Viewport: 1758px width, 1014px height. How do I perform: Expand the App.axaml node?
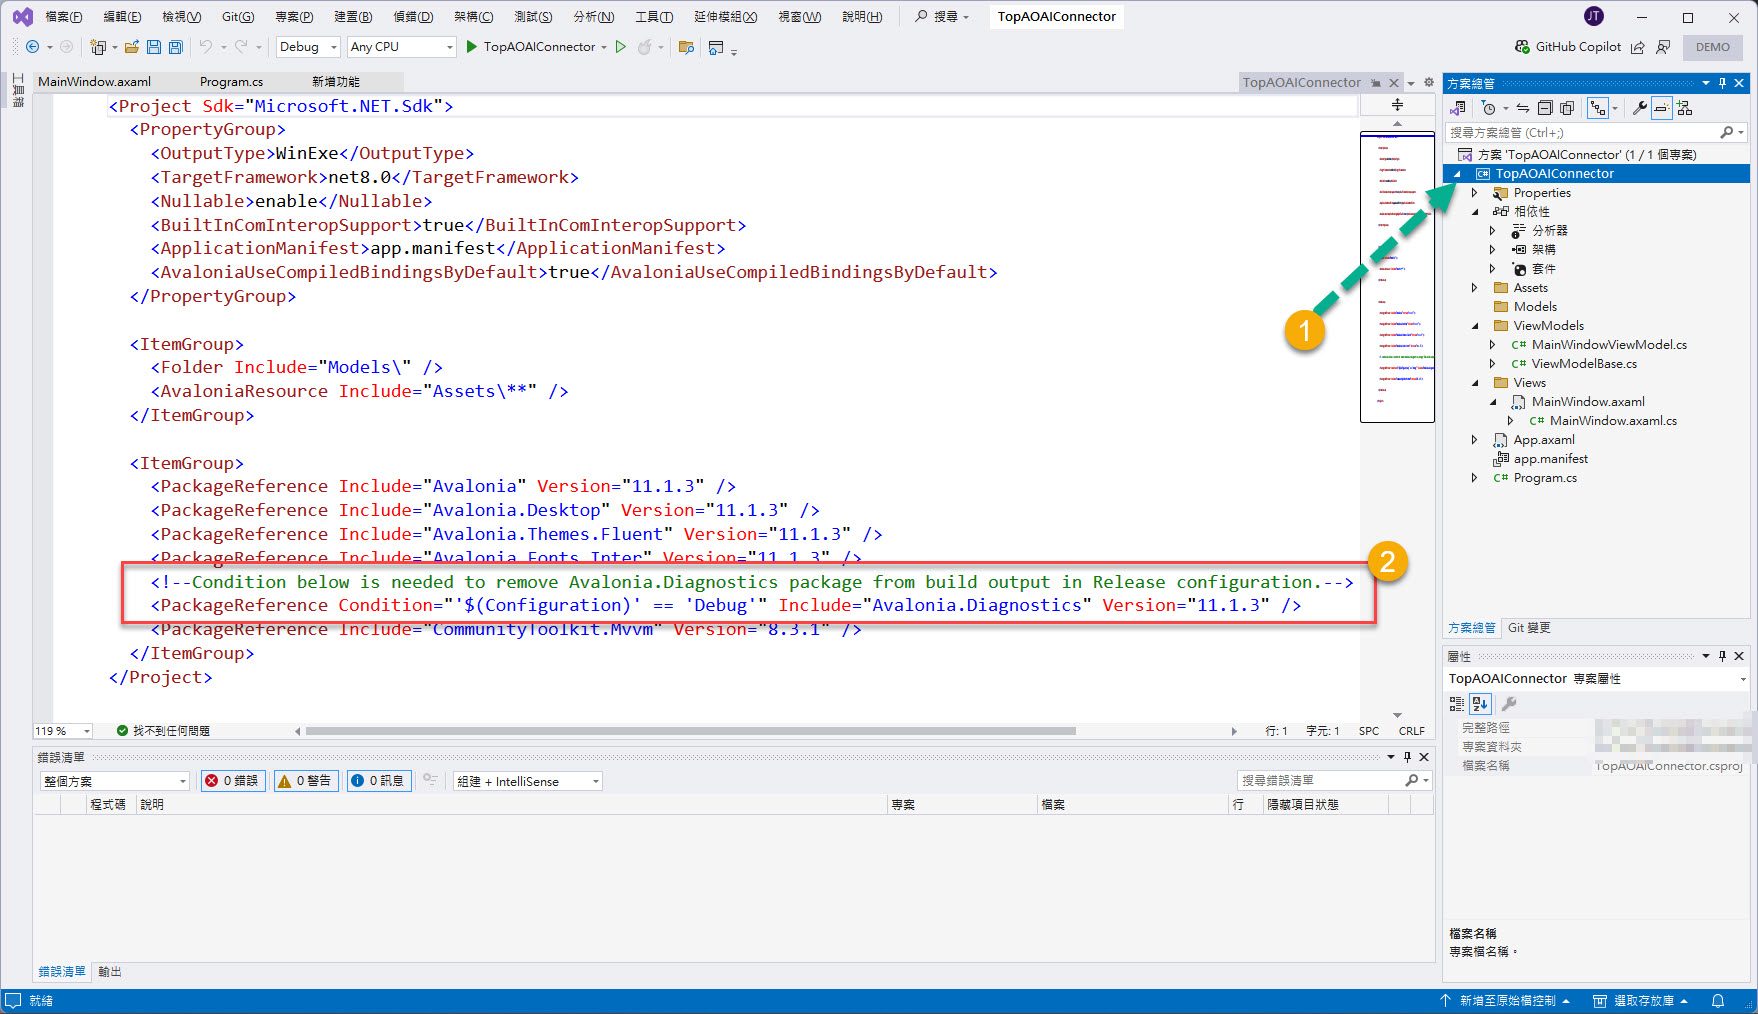coord(1474,440)
